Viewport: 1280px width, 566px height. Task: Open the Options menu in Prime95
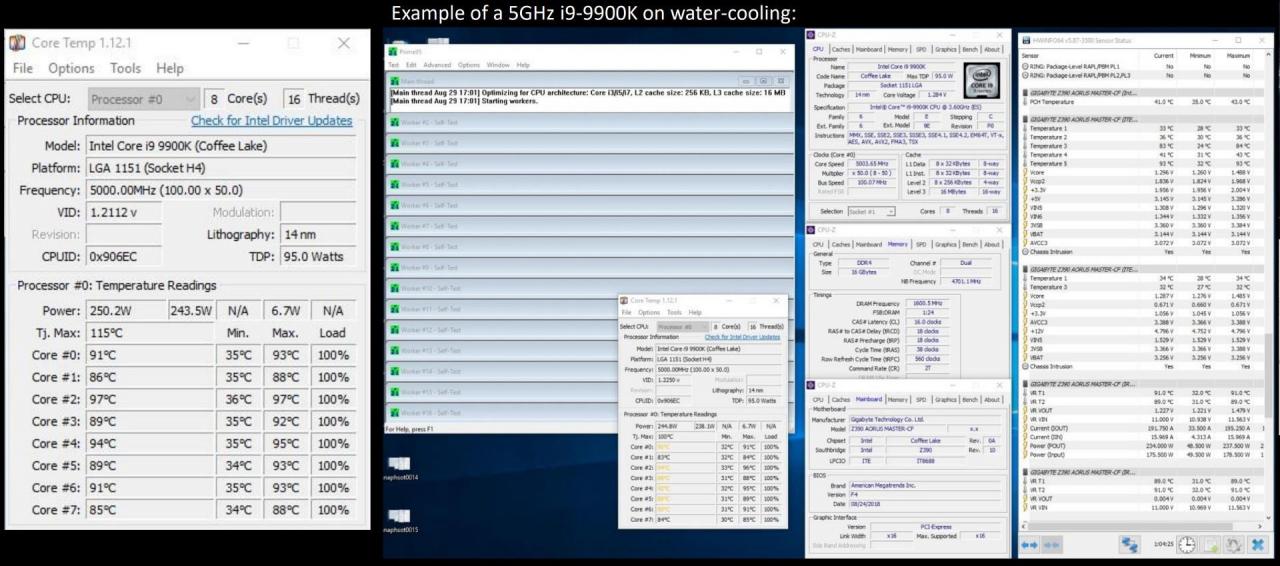click(469, 65)
